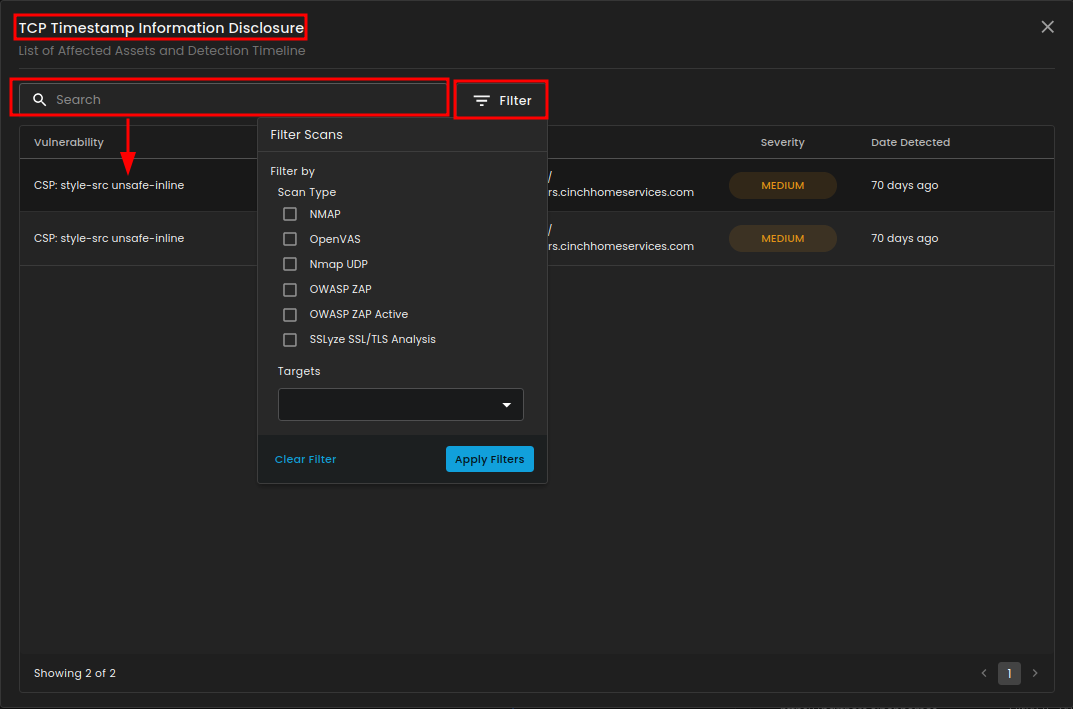
Task: Enable SSLyze SSL/TLS Analysis filter
Action: (290, 339)
